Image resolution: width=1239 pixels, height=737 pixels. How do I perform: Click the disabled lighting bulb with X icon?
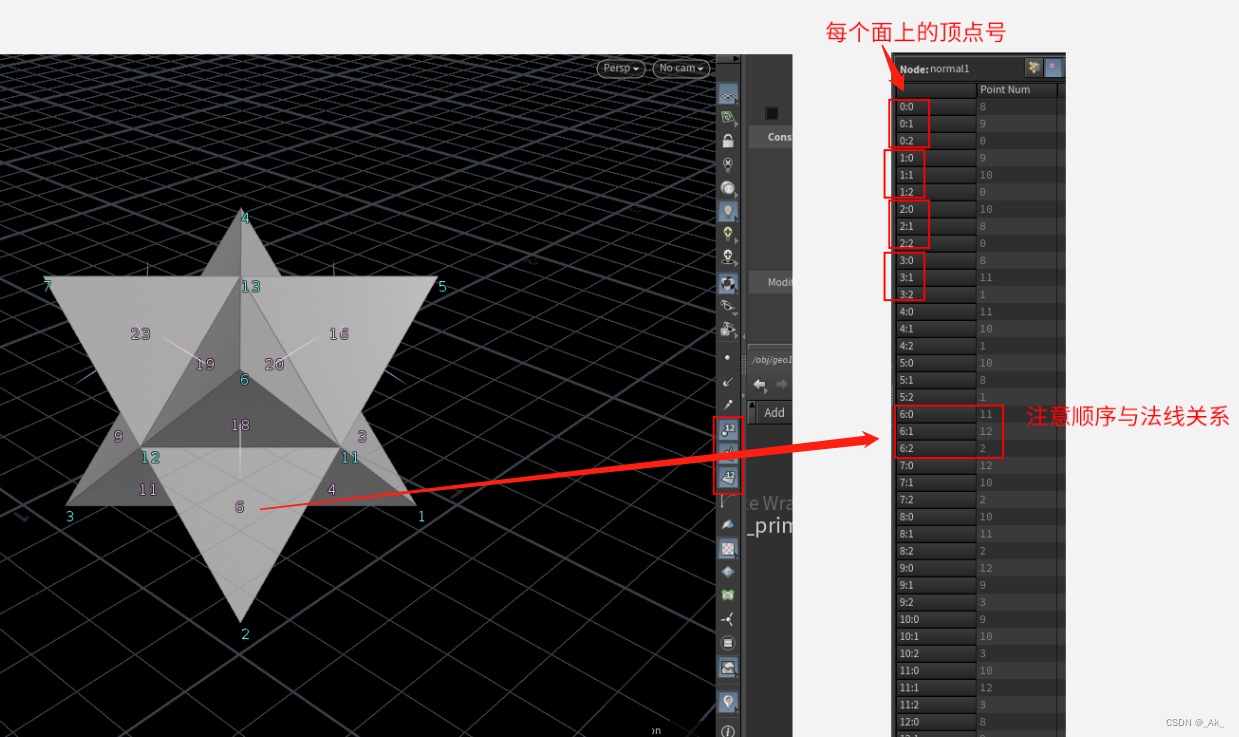click(x=728, y=164)
